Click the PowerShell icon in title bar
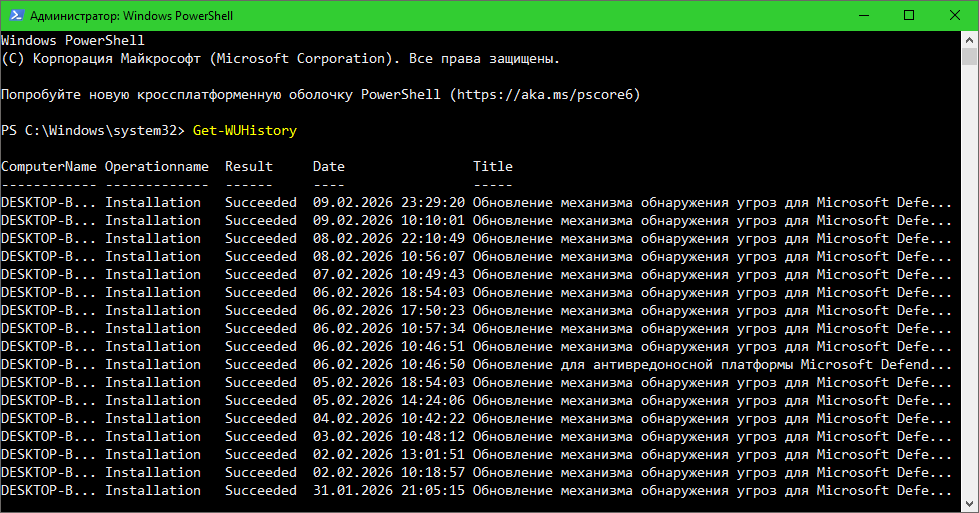 (x=15, y=16)
